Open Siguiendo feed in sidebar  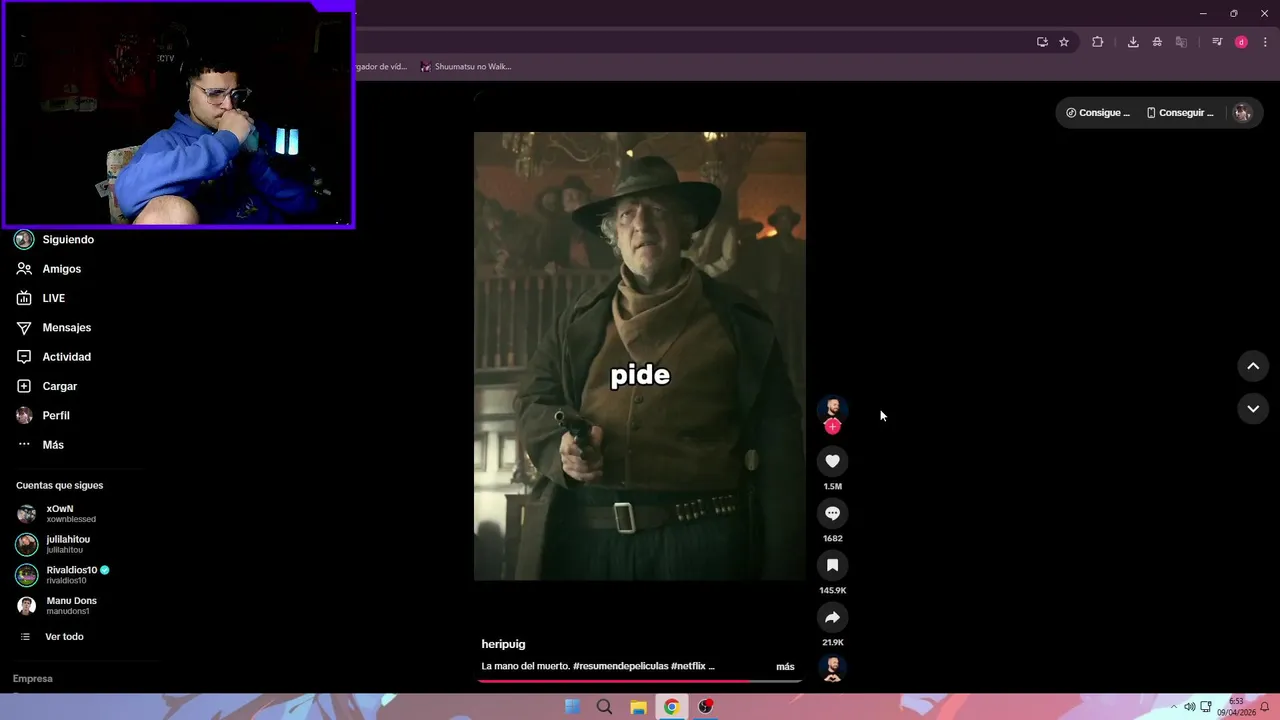(68, 240)
